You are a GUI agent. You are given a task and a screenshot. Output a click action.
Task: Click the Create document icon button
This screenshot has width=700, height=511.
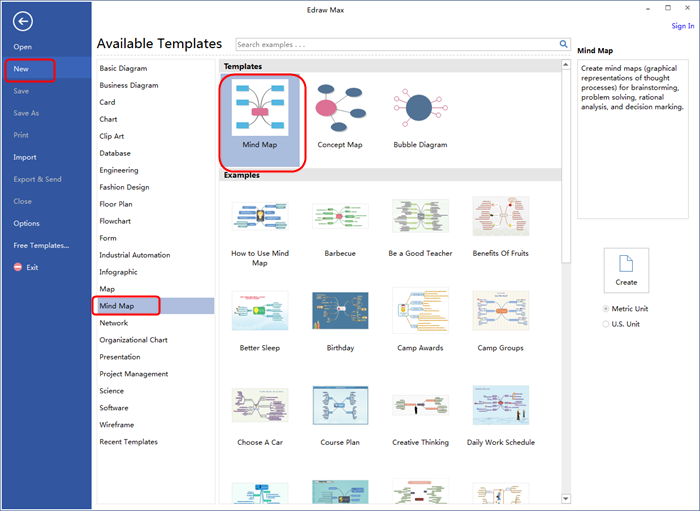tap(626, 270)
